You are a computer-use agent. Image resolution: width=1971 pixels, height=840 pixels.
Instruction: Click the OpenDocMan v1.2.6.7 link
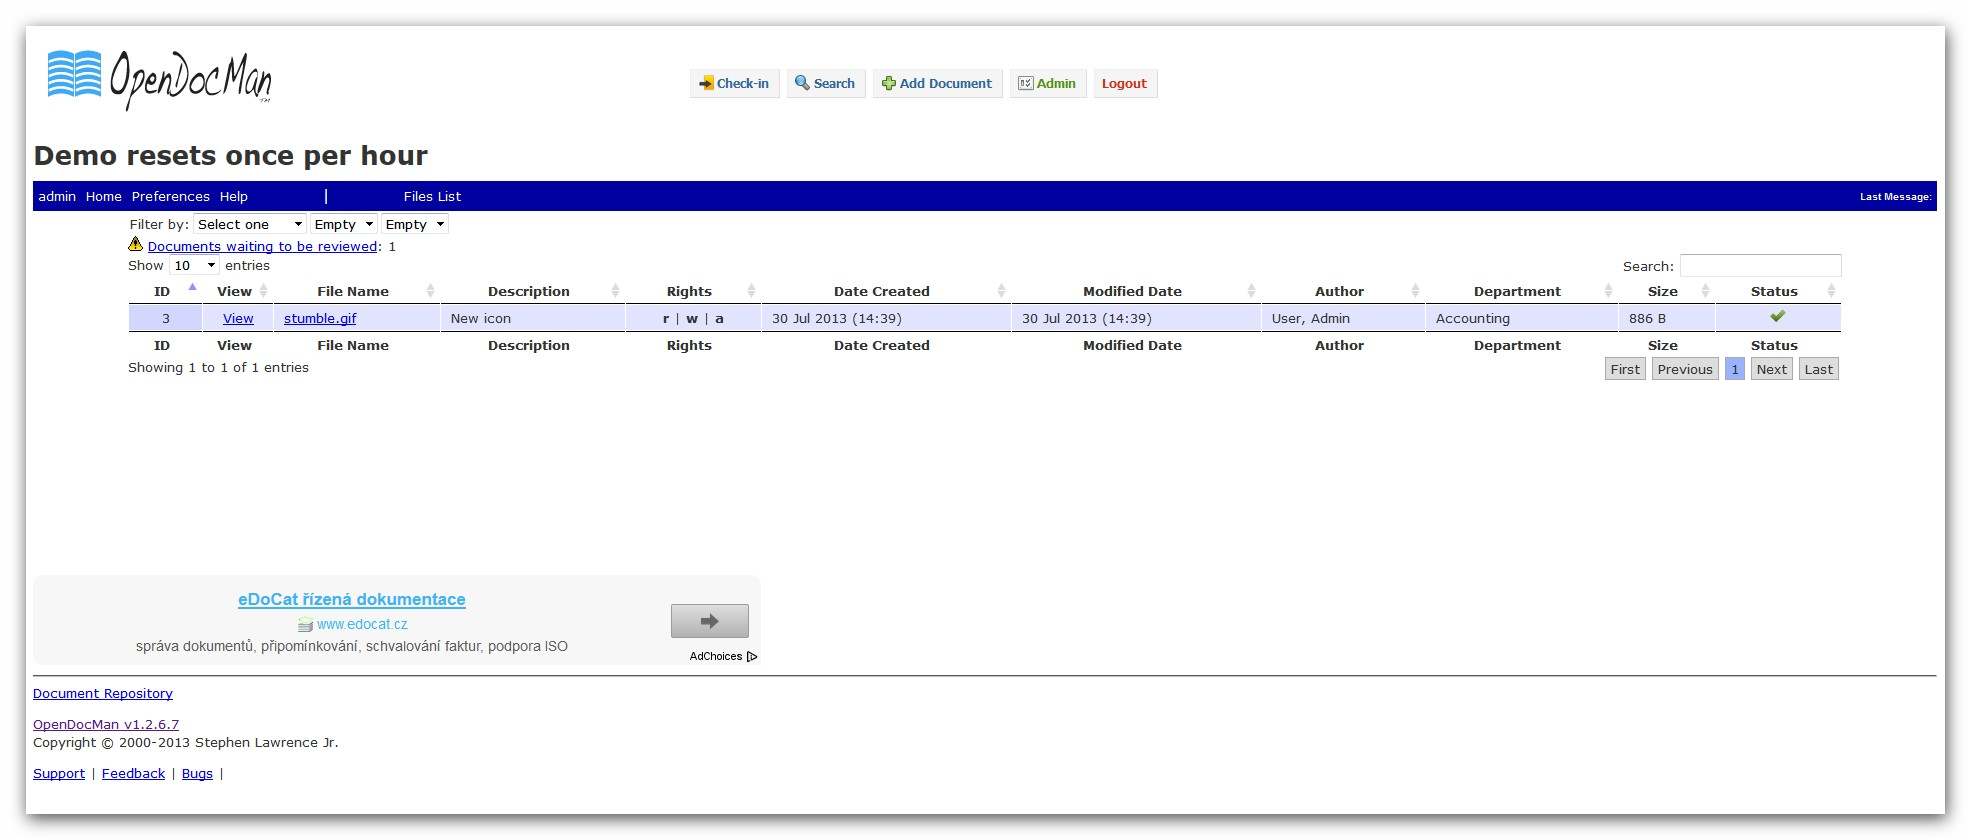point(106,724)
